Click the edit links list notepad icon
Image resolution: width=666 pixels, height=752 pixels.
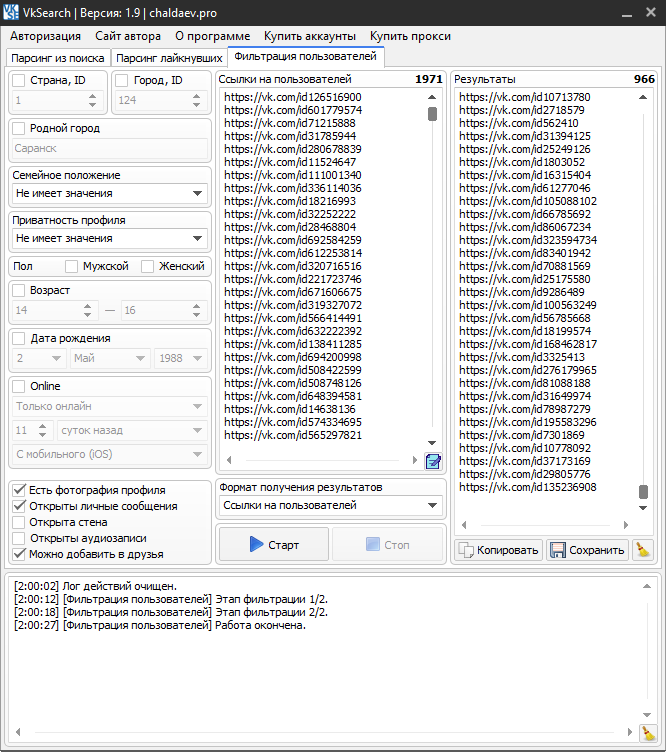click(433, 461)
